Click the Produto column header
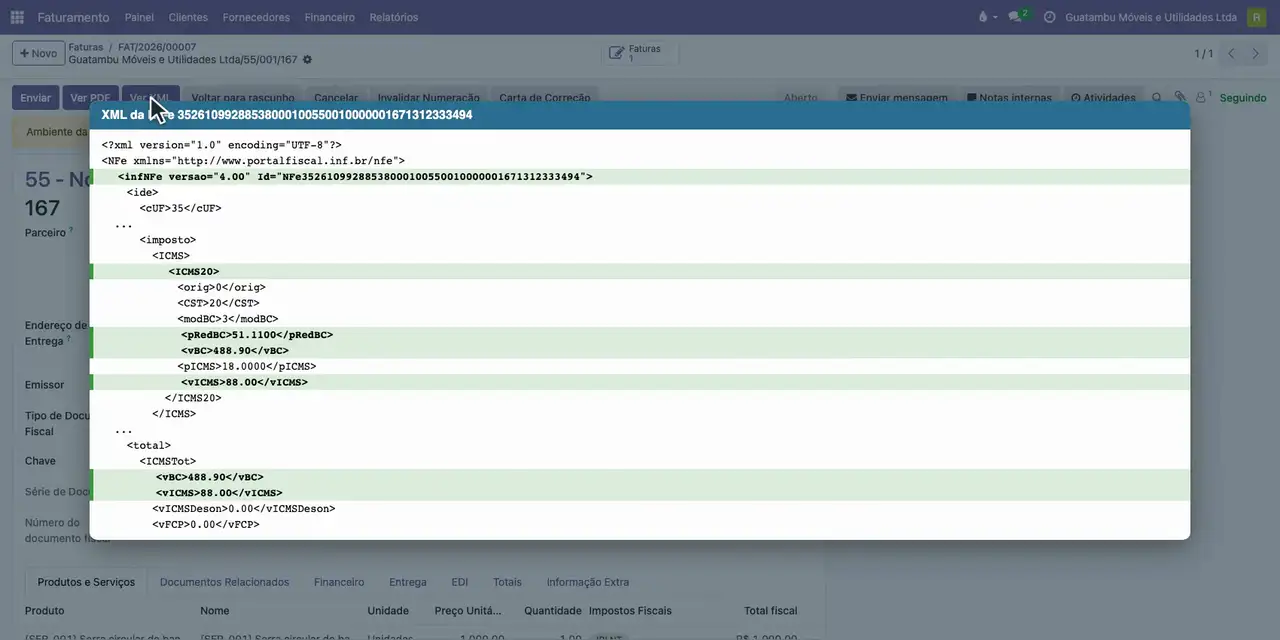Screen dimensions: 1280x640 (45, 610)
